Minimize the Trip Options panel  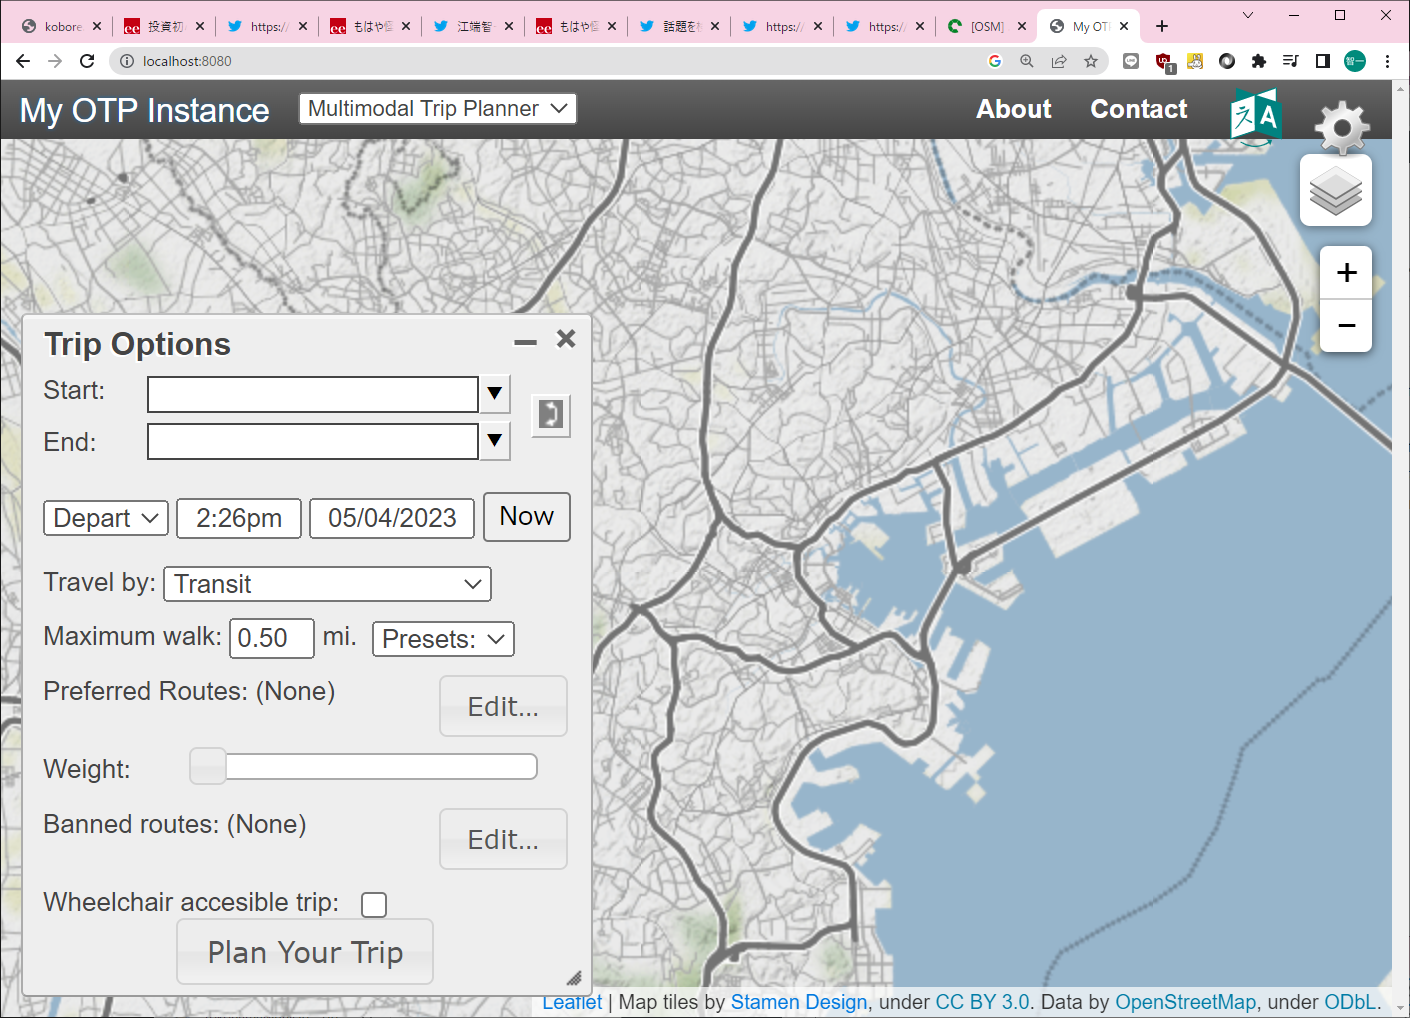525,342
